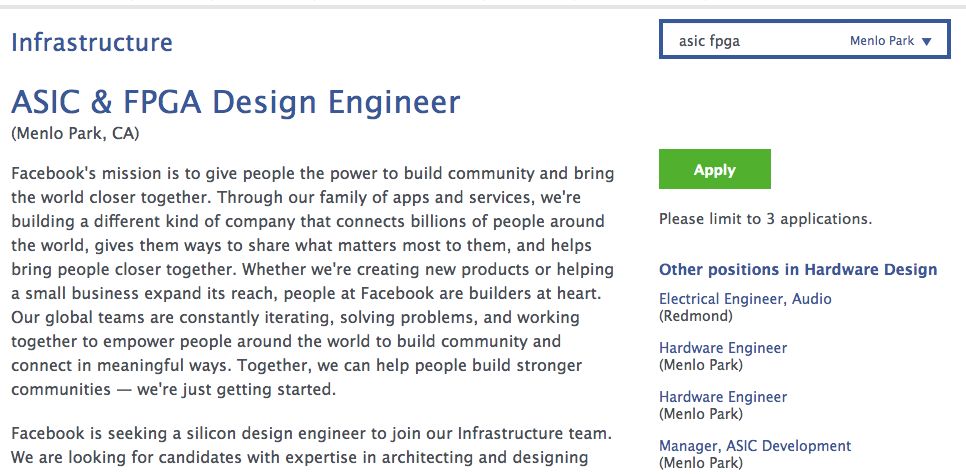Click the blue triangle arrow in search box
Image resolution: width=966 pixels, height=474 pixels.
(x=926, y=42)
